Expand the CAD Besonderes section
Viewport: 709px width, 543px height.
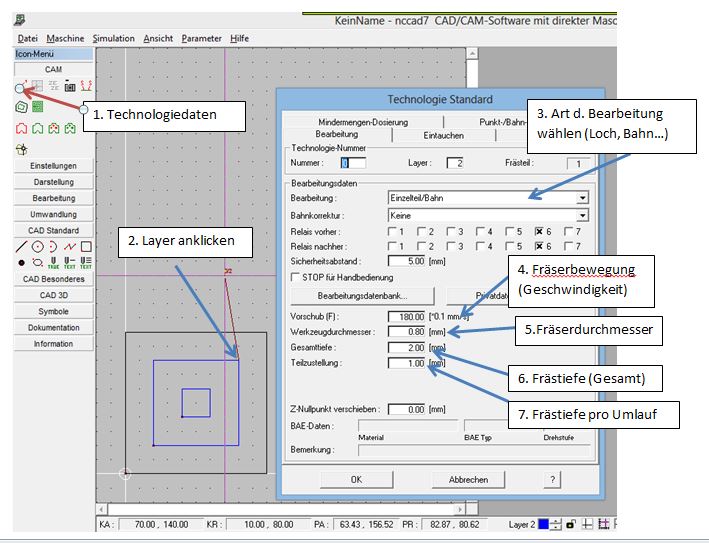click(x=54, y=279)
